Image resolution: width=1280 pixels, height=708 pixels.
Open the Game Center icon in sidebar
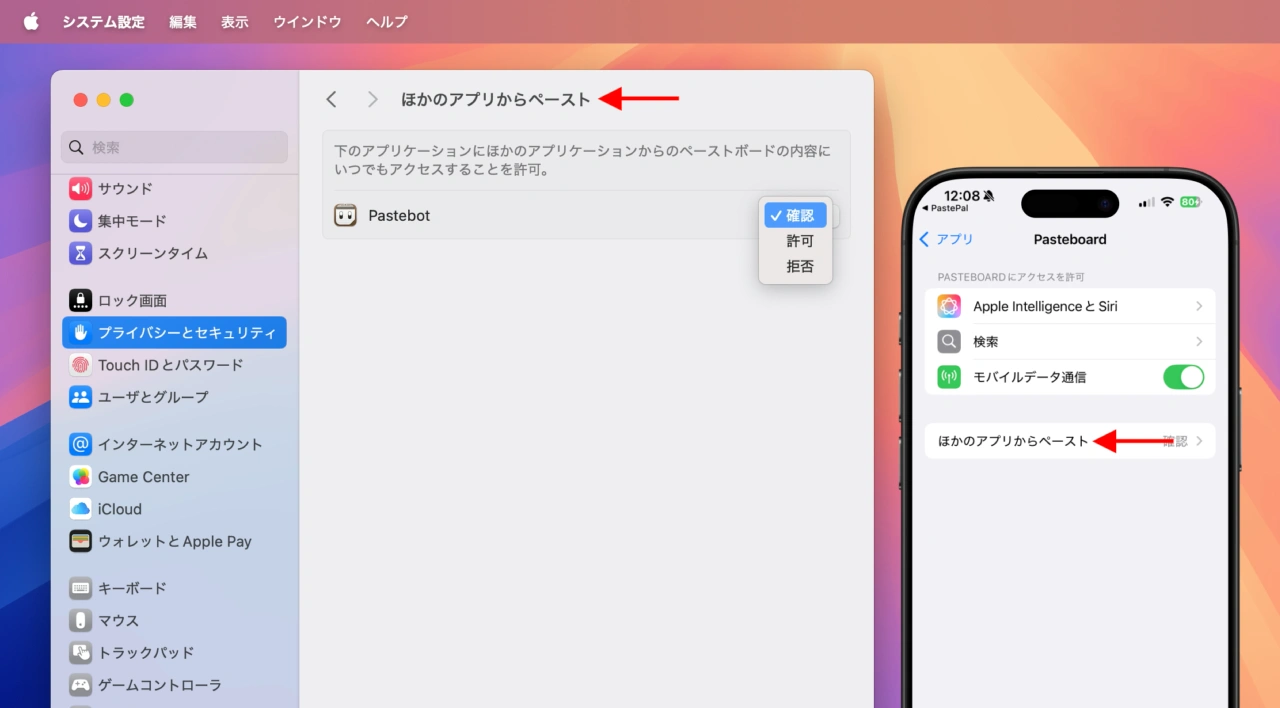80,477
